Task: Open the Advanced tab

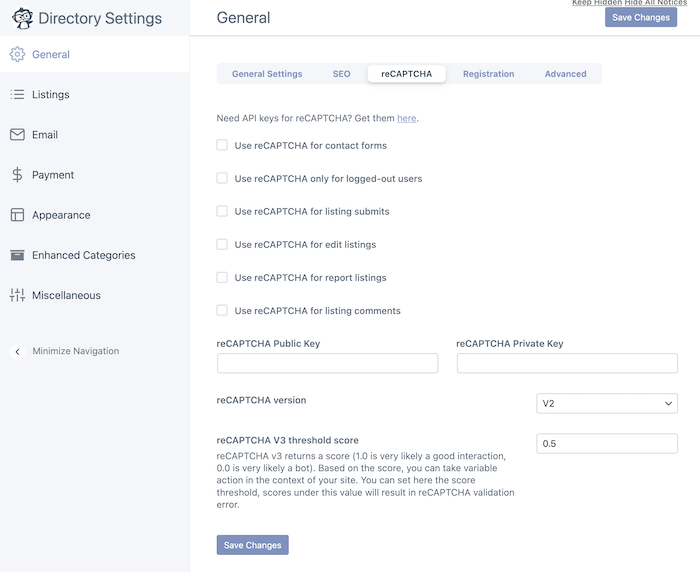Action: tap(566, 74)
